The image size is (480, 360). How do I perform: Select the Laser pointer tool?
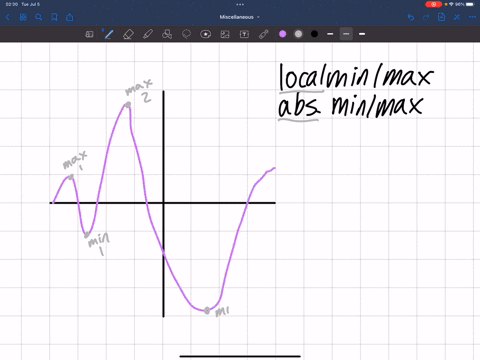pos(264,34)
